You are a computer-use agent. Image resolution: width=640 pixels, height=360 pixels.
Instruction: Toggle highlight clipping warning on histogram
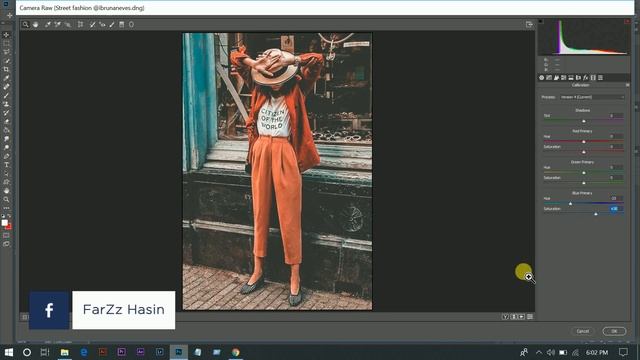pyautogui.click(x=627, y=21)
